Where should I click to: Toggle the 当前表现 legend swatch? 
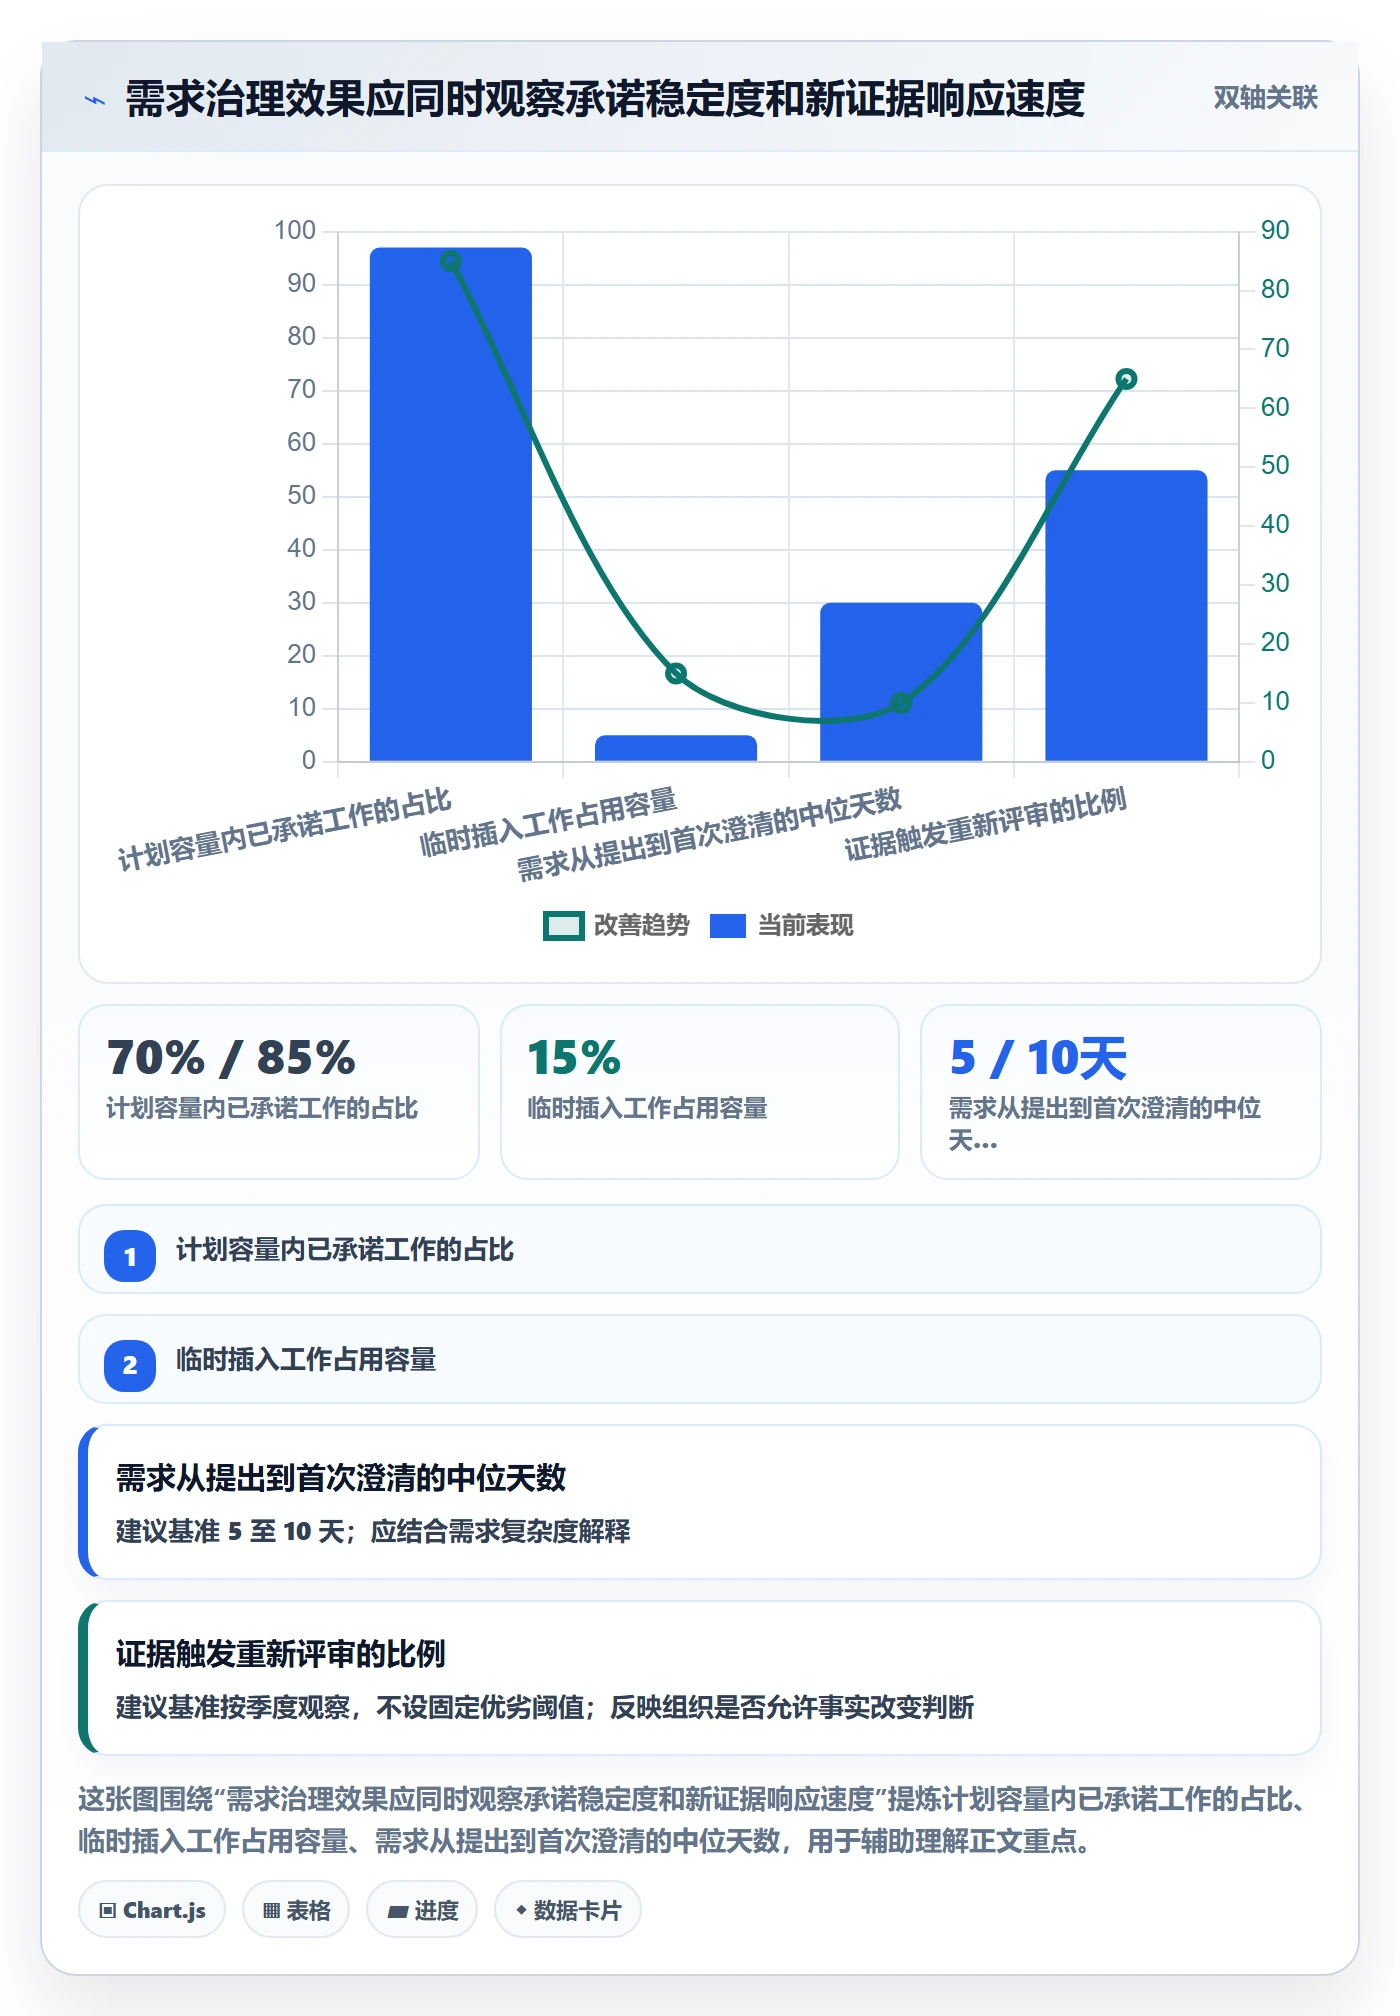[728, 926]
